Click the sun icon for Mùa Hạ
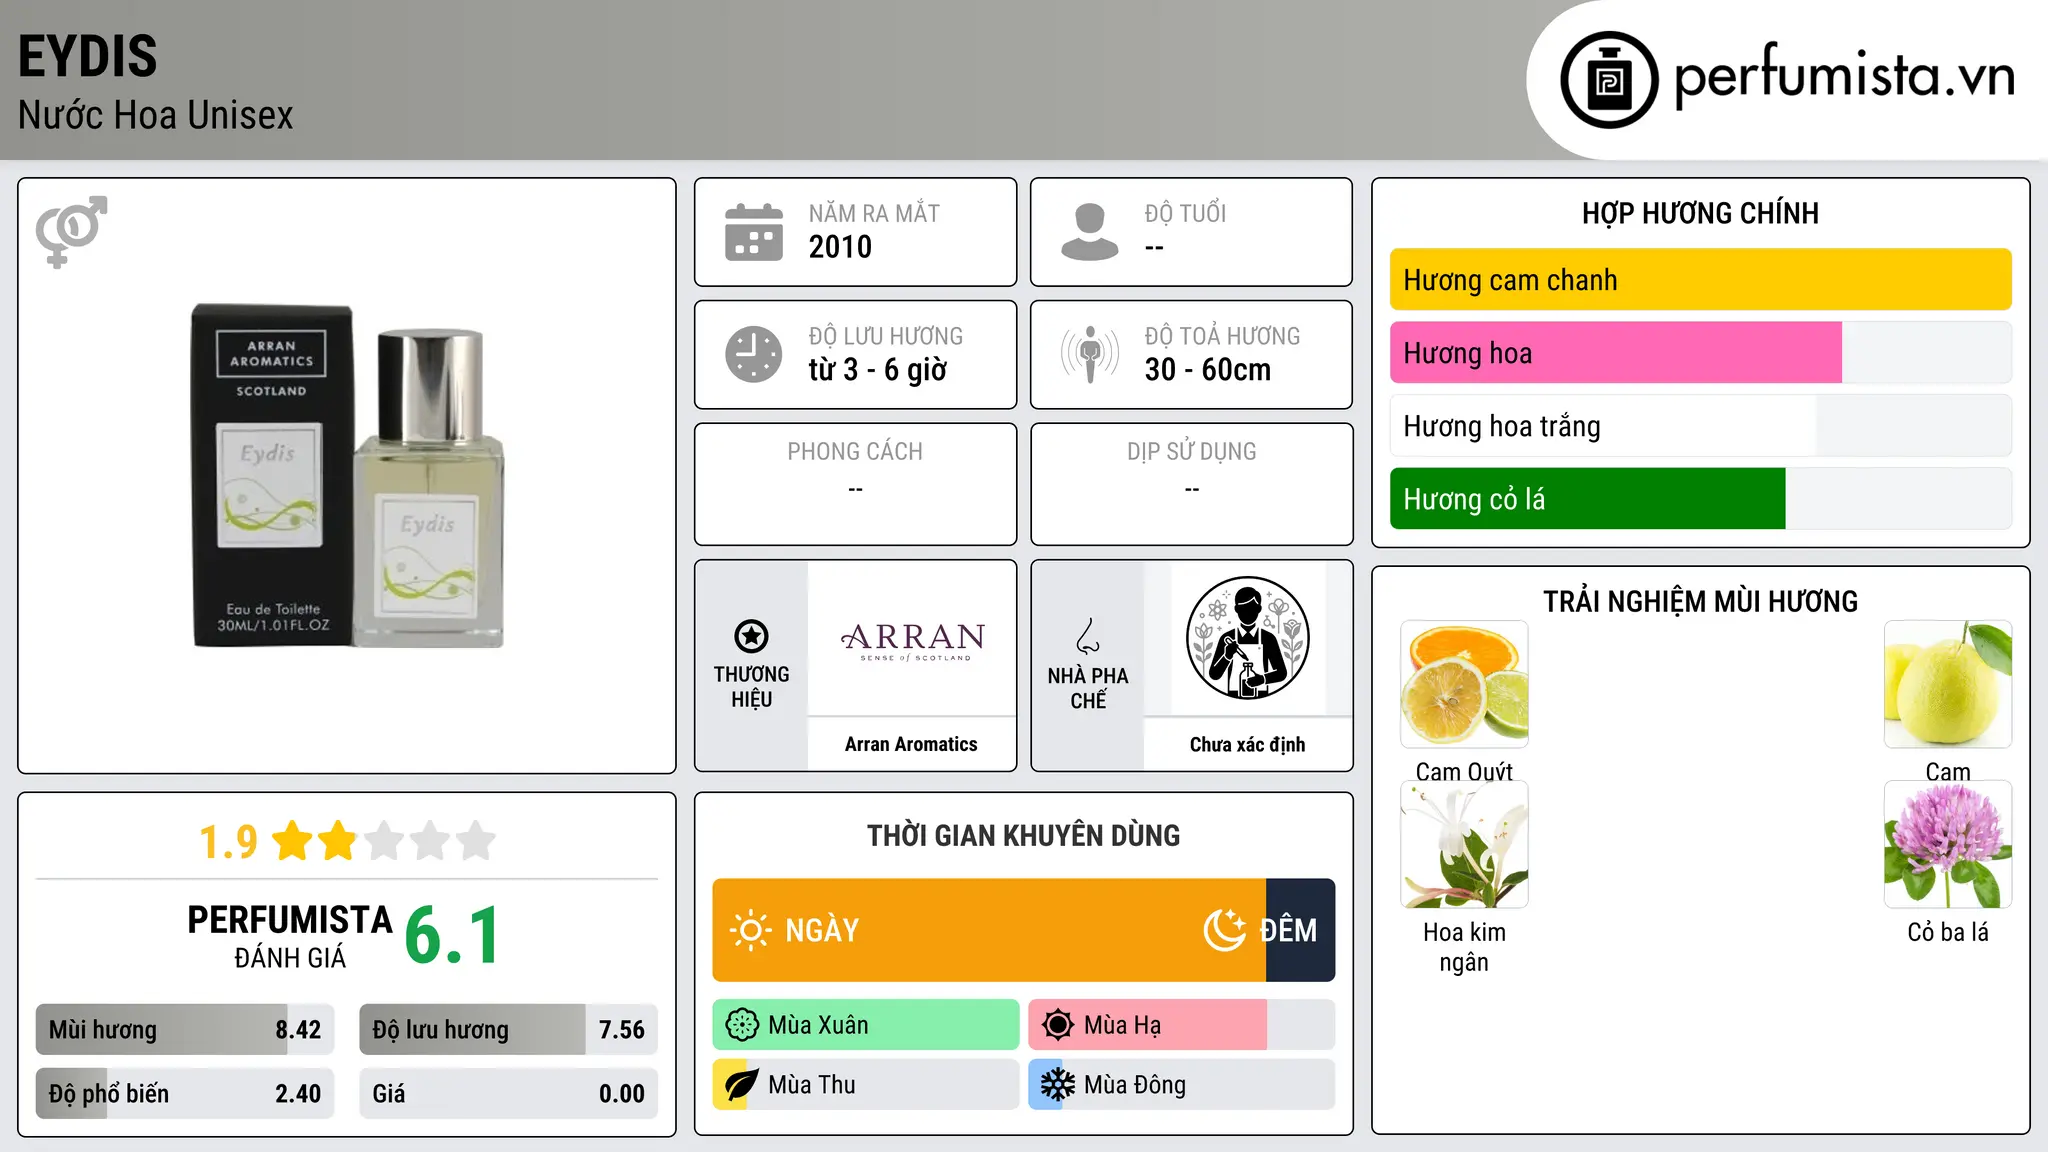Viewport: 2048px width, 1152px height. [x=1058, y=1025]
